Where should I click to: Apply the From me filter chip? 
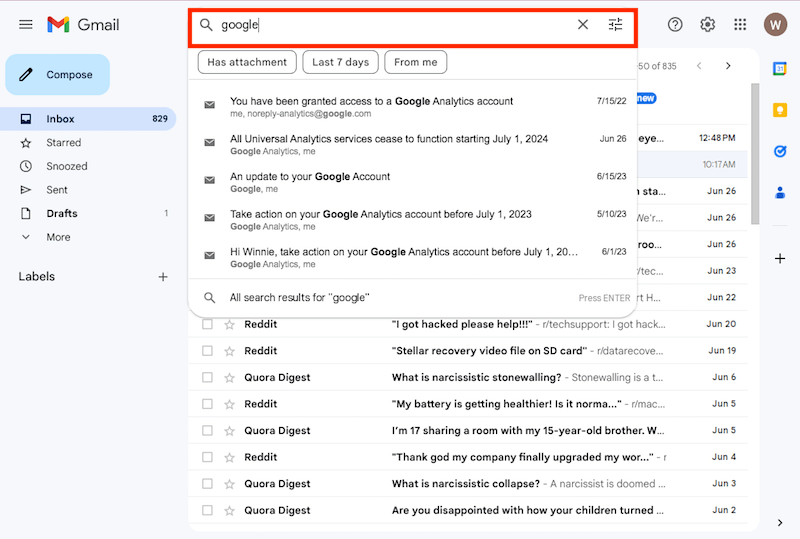click(415, 62)
